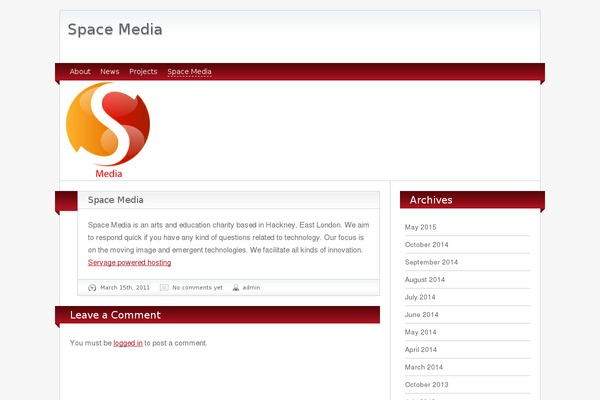This screenshot has width=600, height=400.
Task: Click the Space Media site title
Action: [x=115, y=29]
